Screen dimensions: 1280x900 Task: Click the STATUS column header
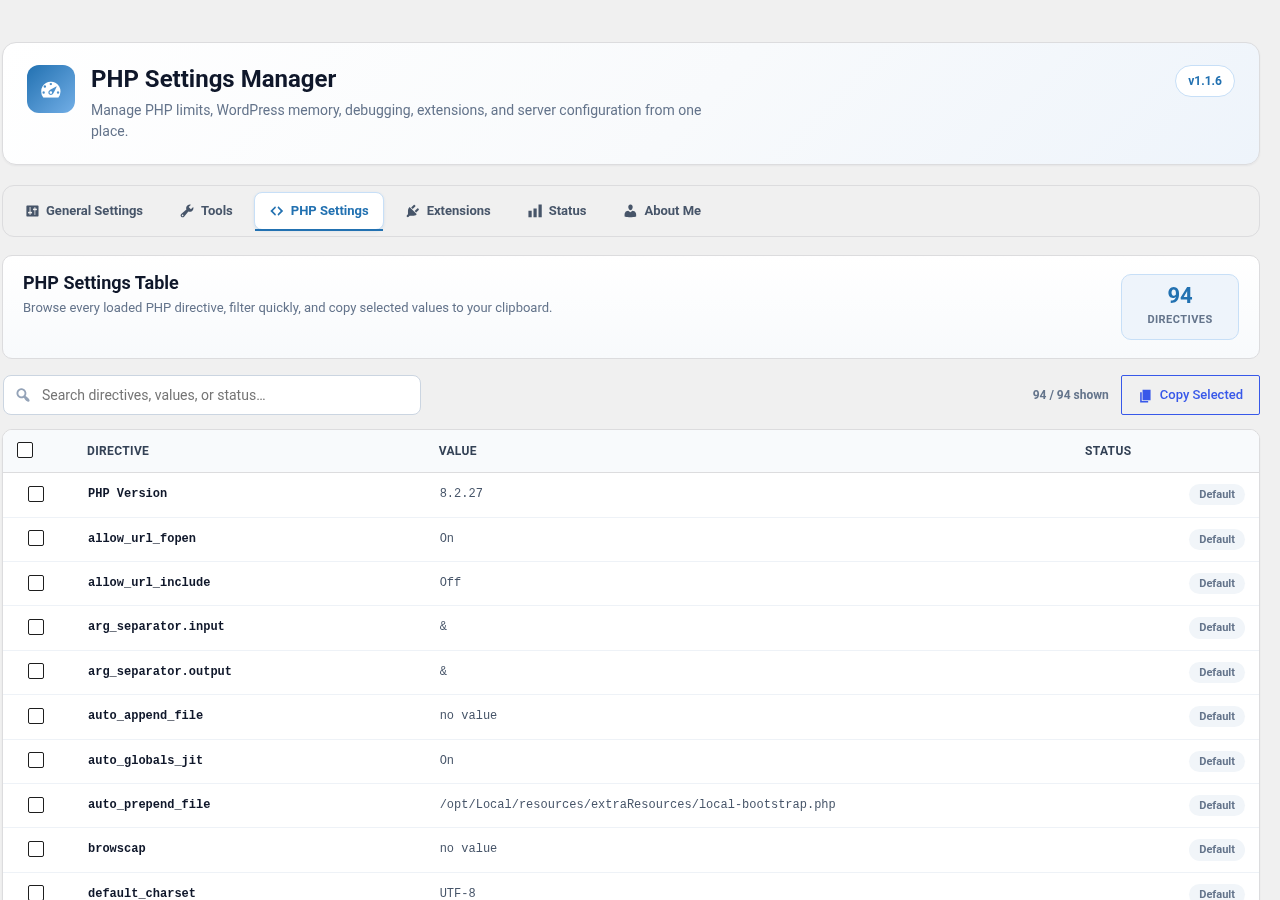[x=1108, y=451]
